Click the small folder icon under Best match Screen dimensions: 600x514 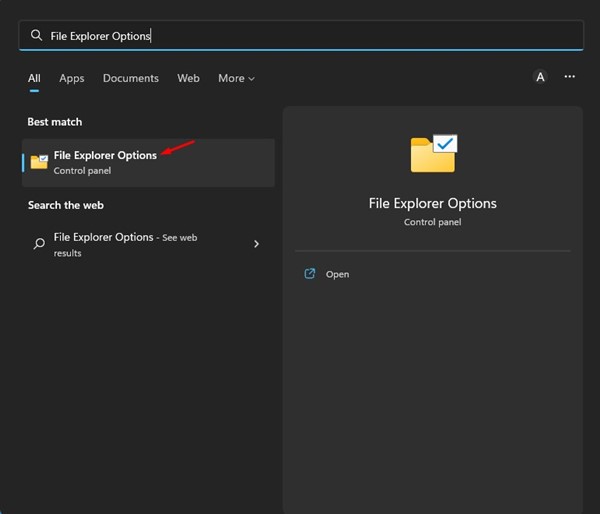tap(39, 162)
